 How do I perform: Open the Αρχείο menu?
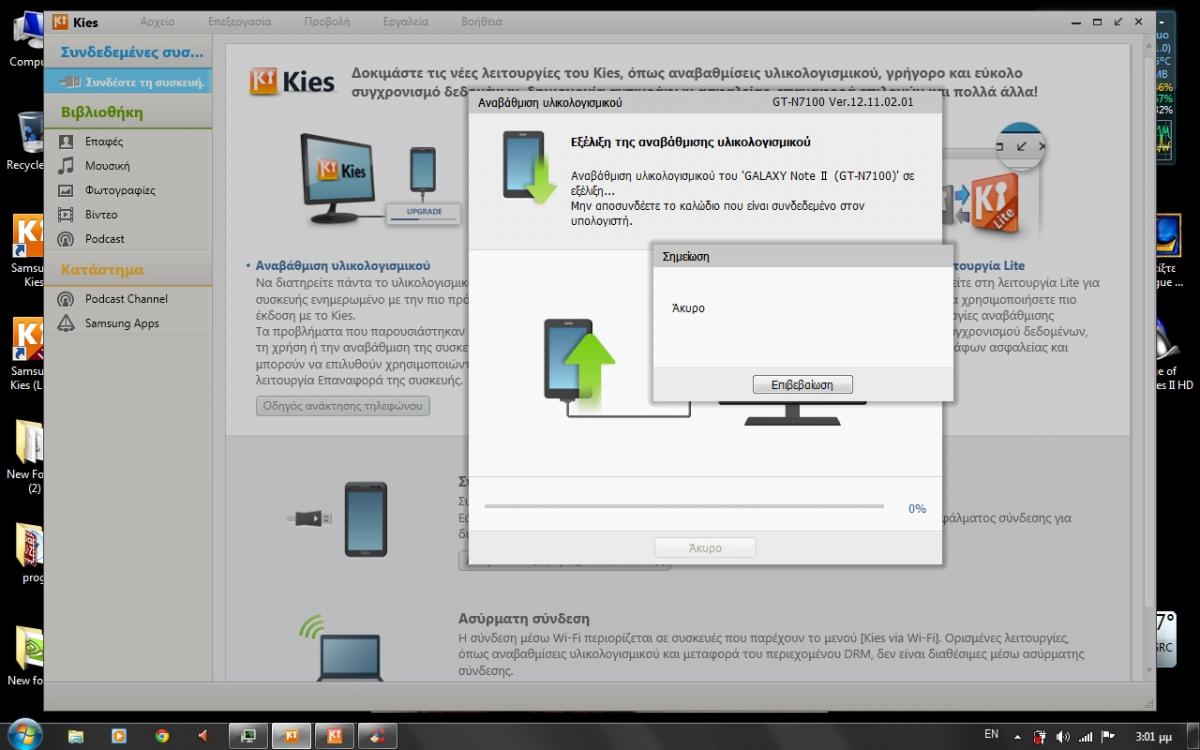[157, 21]
